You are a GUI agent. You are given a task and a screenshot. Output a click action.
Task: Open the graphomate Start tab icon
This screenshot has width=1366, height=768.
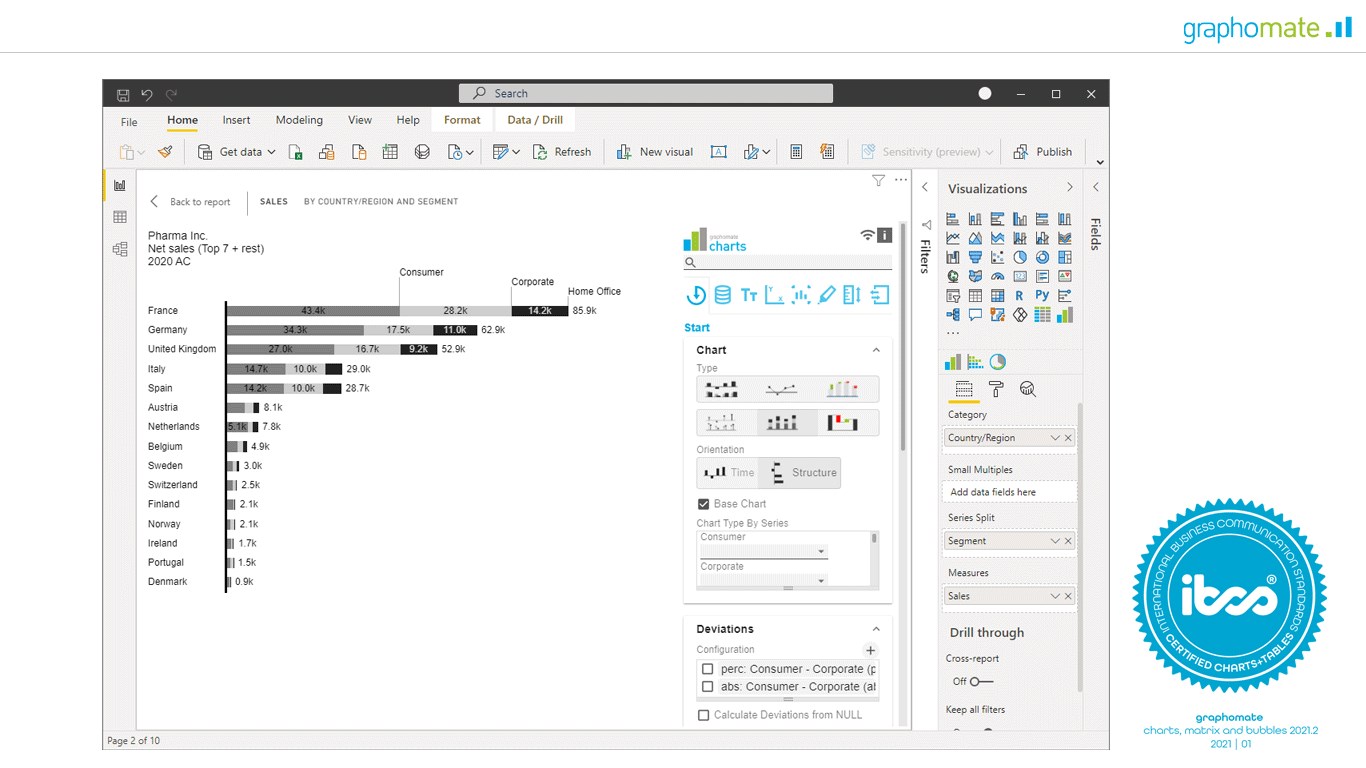(696, 295)
